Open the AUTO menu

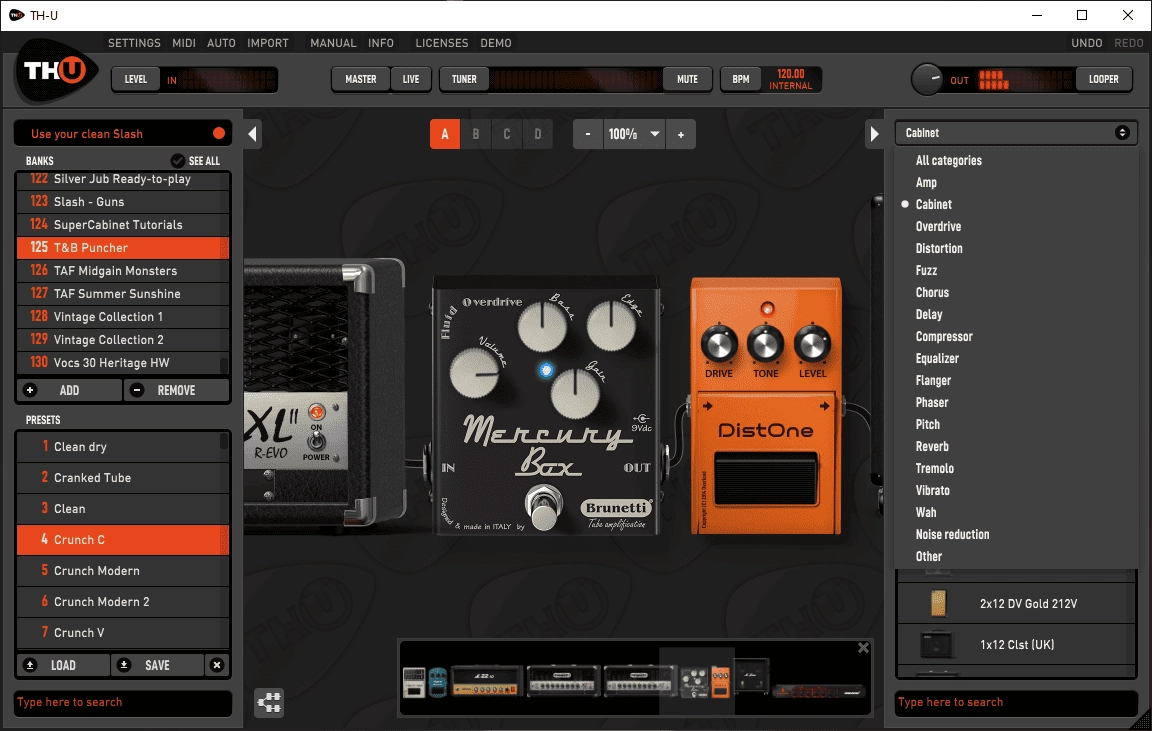coord(221,43)
